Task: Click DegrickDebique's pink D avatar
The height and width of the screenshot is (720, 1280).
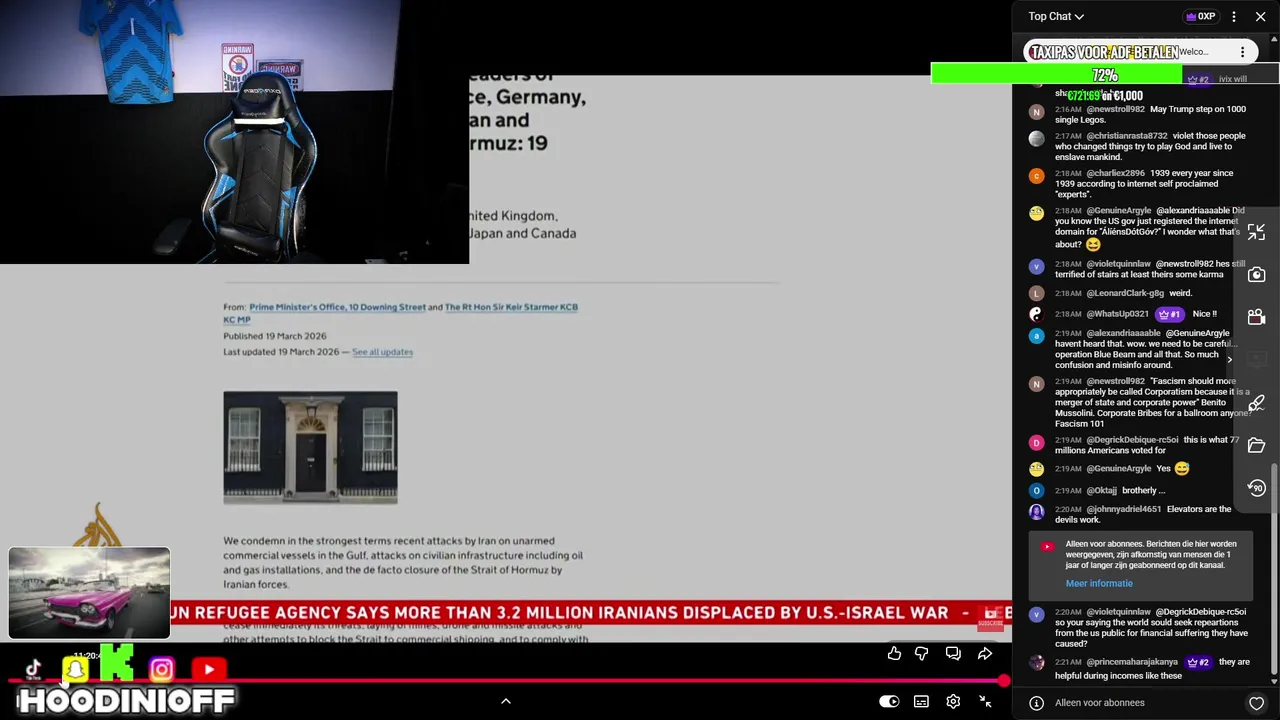Action: pyautogui.click(x=1037, y=442)
